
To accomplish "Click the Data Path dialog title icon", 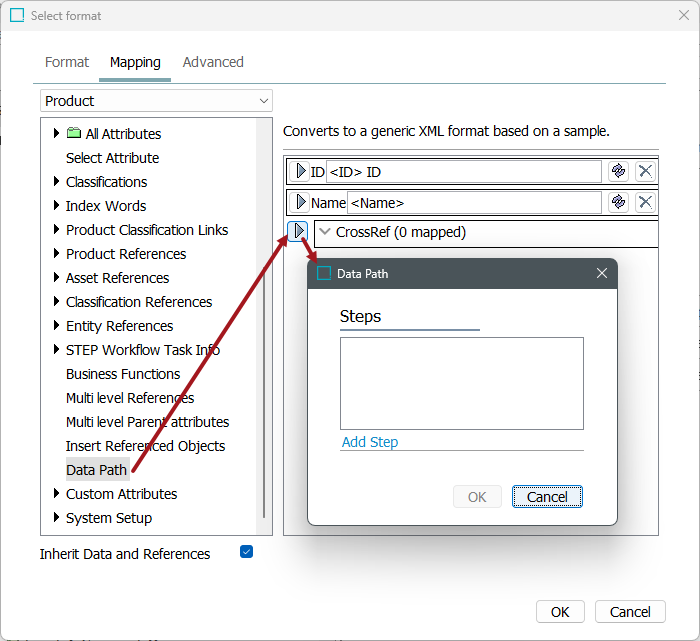I will click(324, 273).
